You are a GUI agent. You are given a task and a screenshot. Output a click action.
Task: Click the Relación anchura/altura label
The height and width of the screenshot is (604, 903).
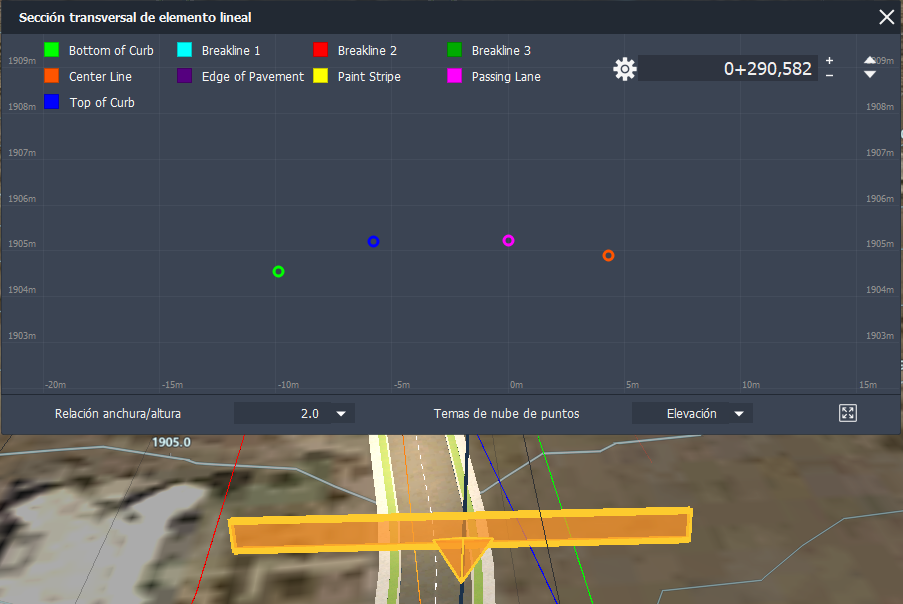pos(117,413)
